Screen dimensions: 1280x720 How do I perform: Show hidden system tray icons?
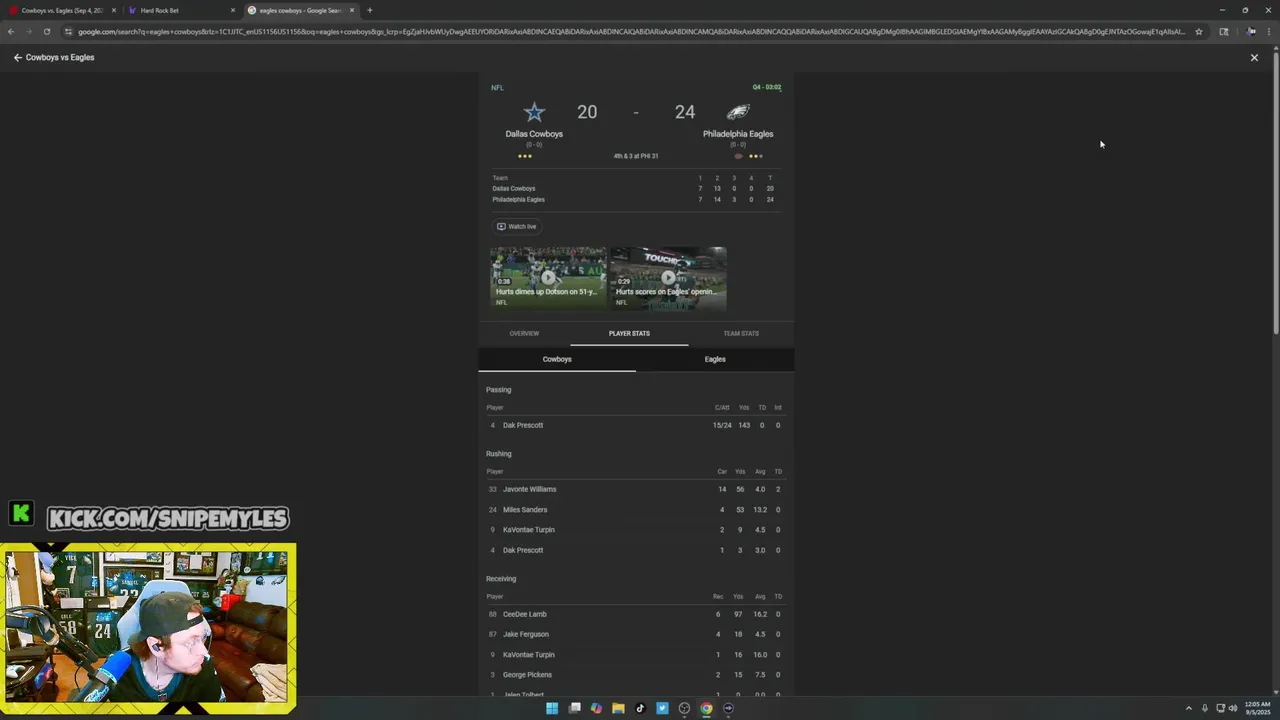pos(1188,708)
